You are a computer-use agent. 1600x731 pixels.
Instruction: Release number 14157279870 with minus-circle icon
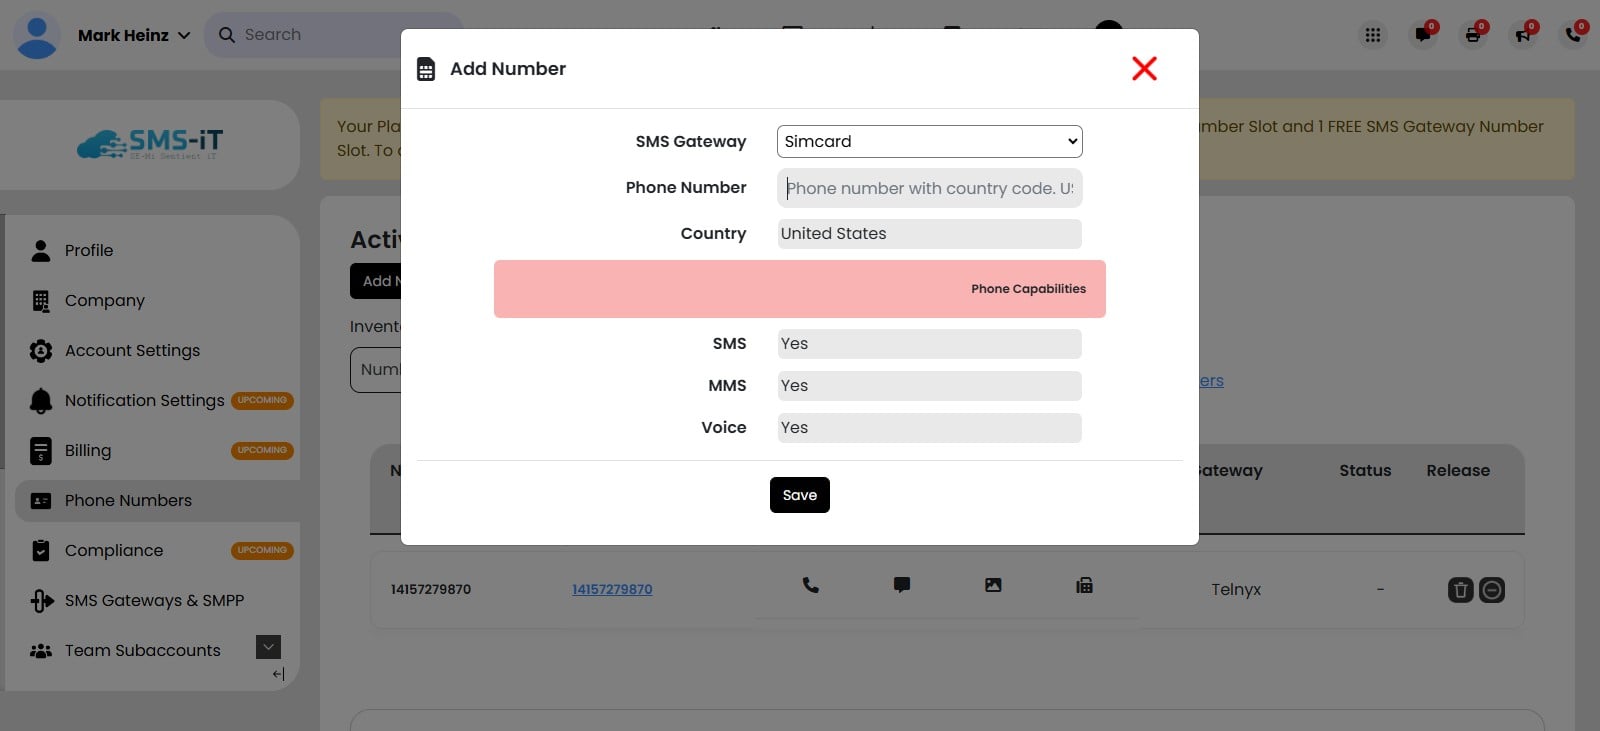[1492, 590]
